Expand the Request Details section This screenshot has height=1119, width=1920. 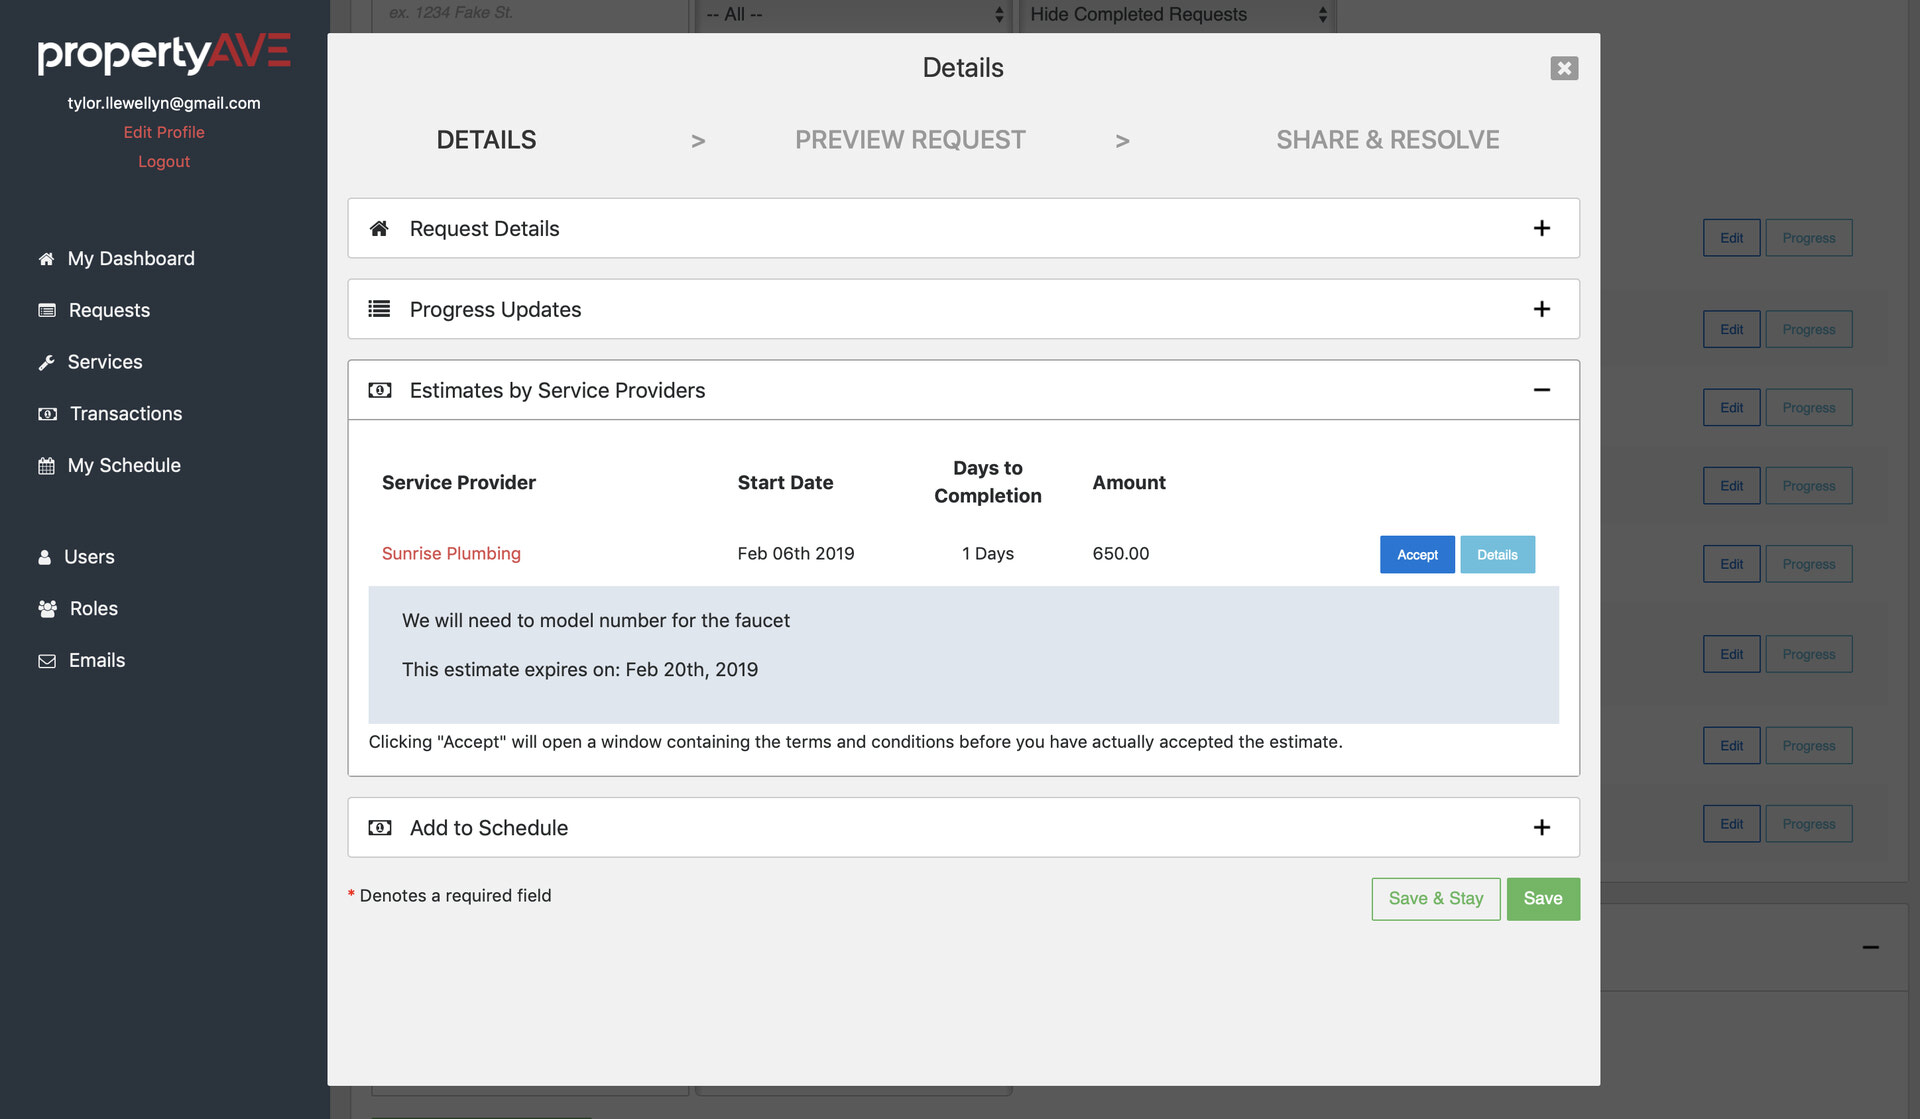[1542, 228]
